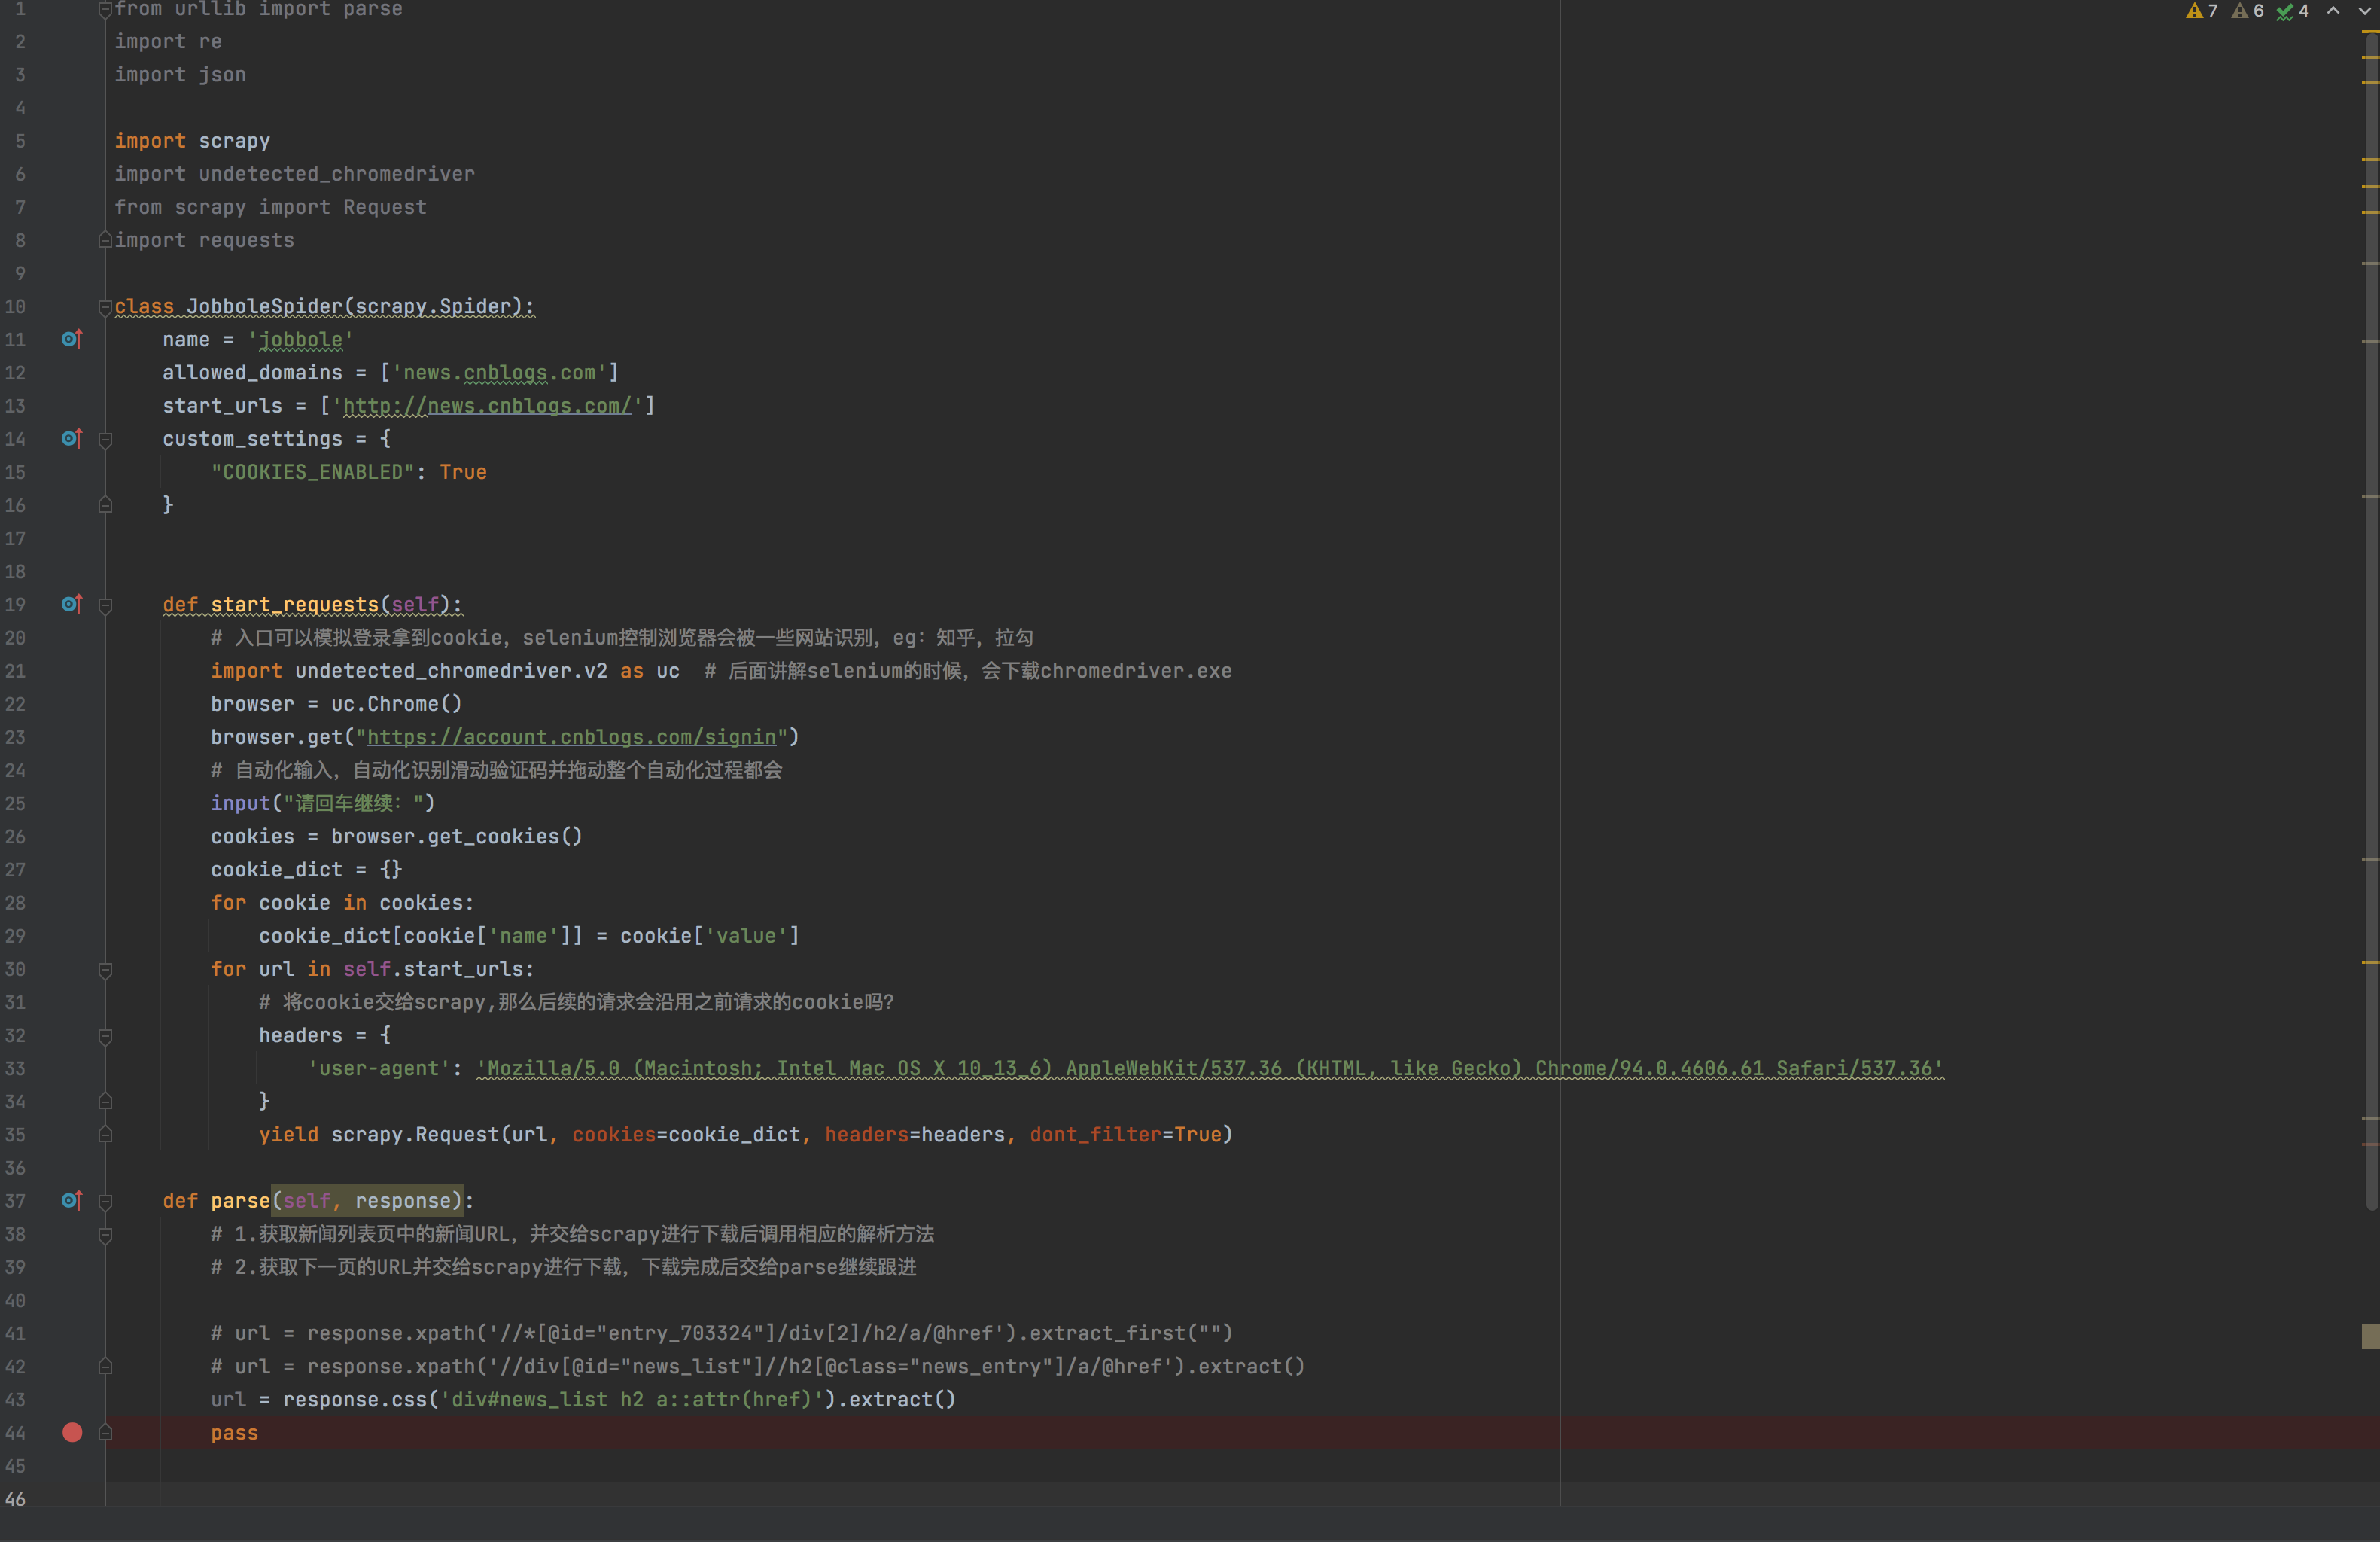Collapse the headers dictionary fold marker
2380x1542 pixels.
click(x=105, y=1035)
